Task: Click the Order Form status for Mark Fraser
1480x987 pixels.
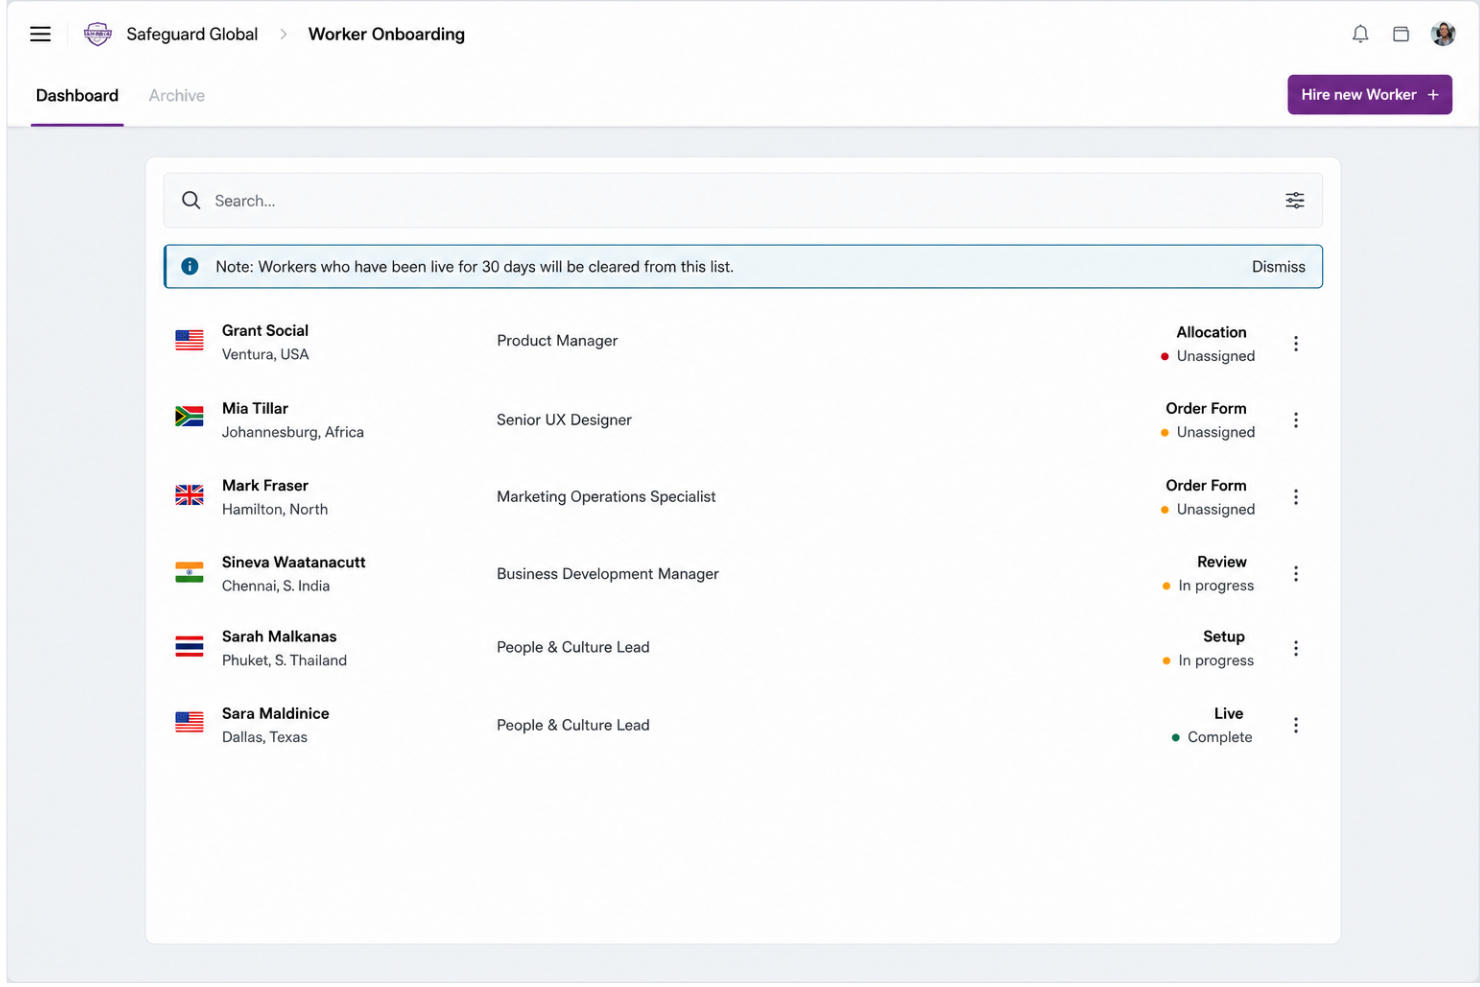Action: (1206, 485)
